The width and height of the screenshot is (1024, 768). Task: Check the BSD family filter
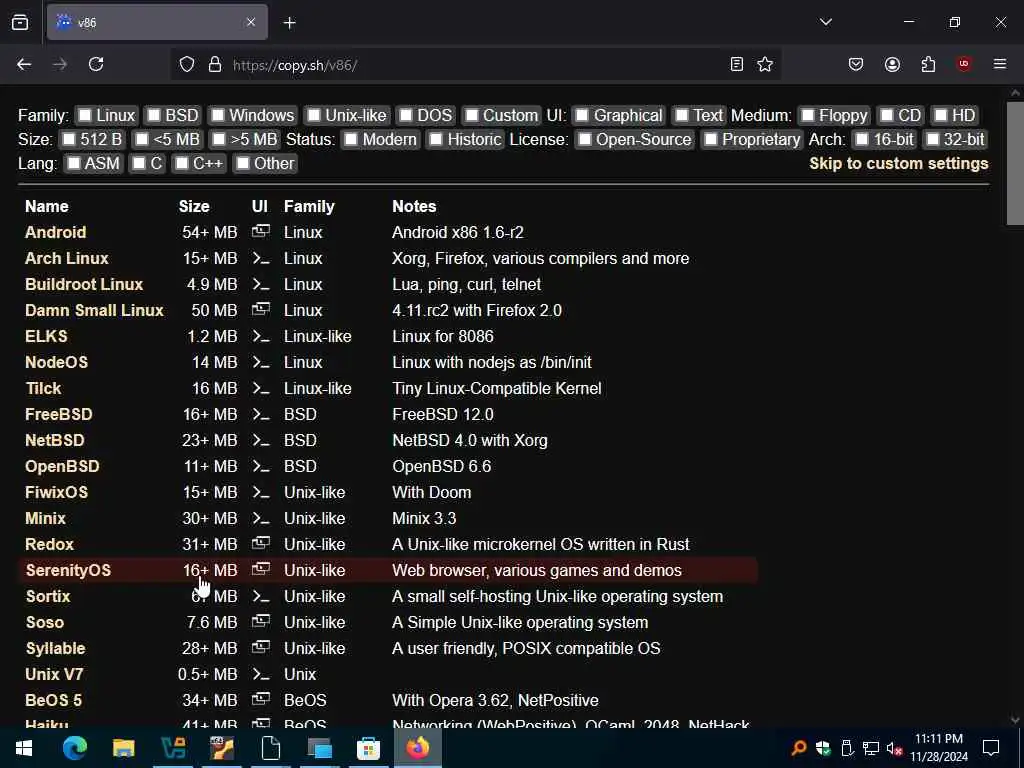click(x=153, y=116)
